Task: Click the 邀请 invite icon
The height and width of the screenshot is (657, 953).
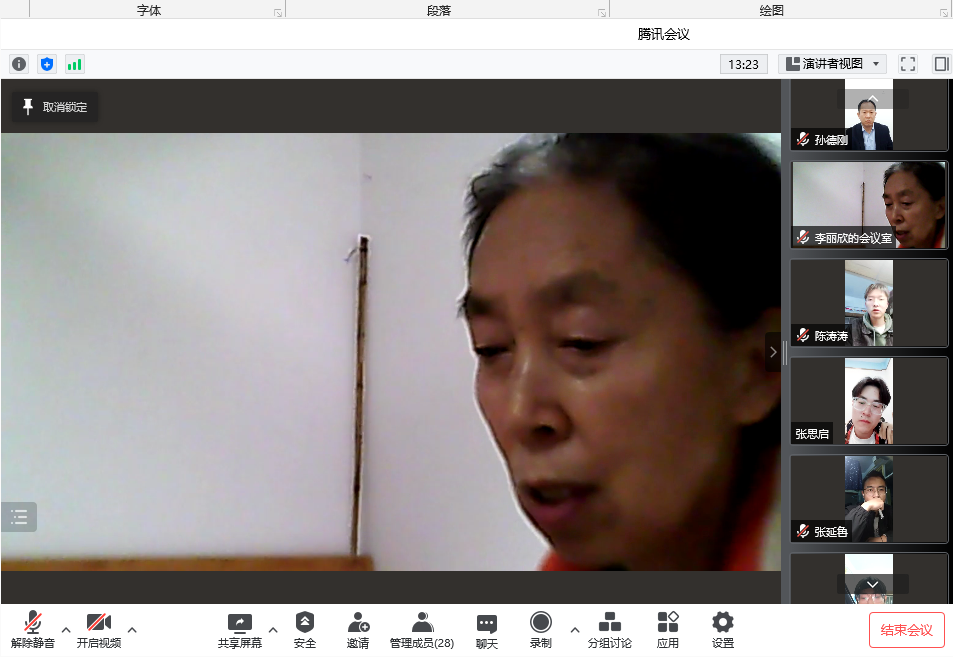Action: 358,630
